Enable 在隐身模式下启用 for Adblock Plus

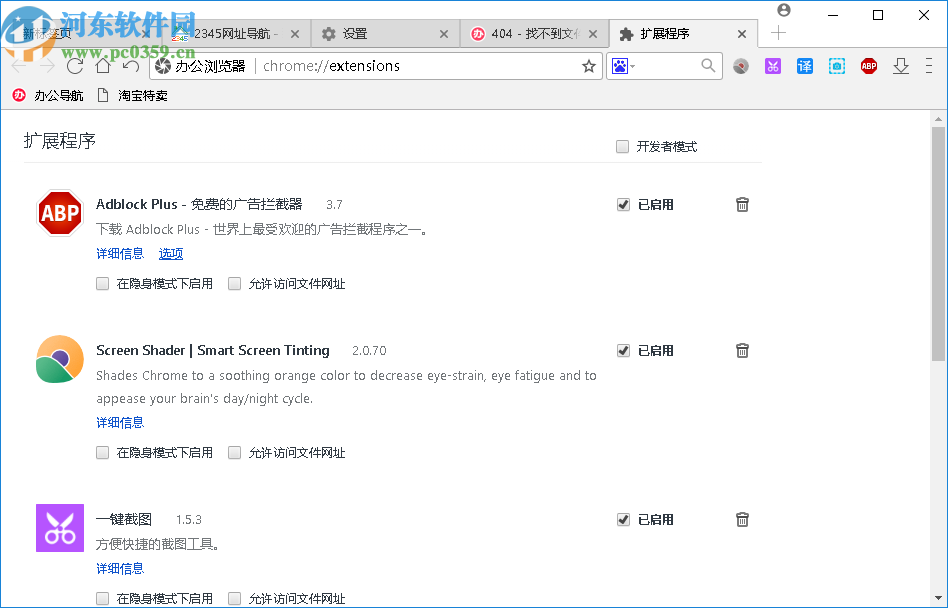point(102,283)
